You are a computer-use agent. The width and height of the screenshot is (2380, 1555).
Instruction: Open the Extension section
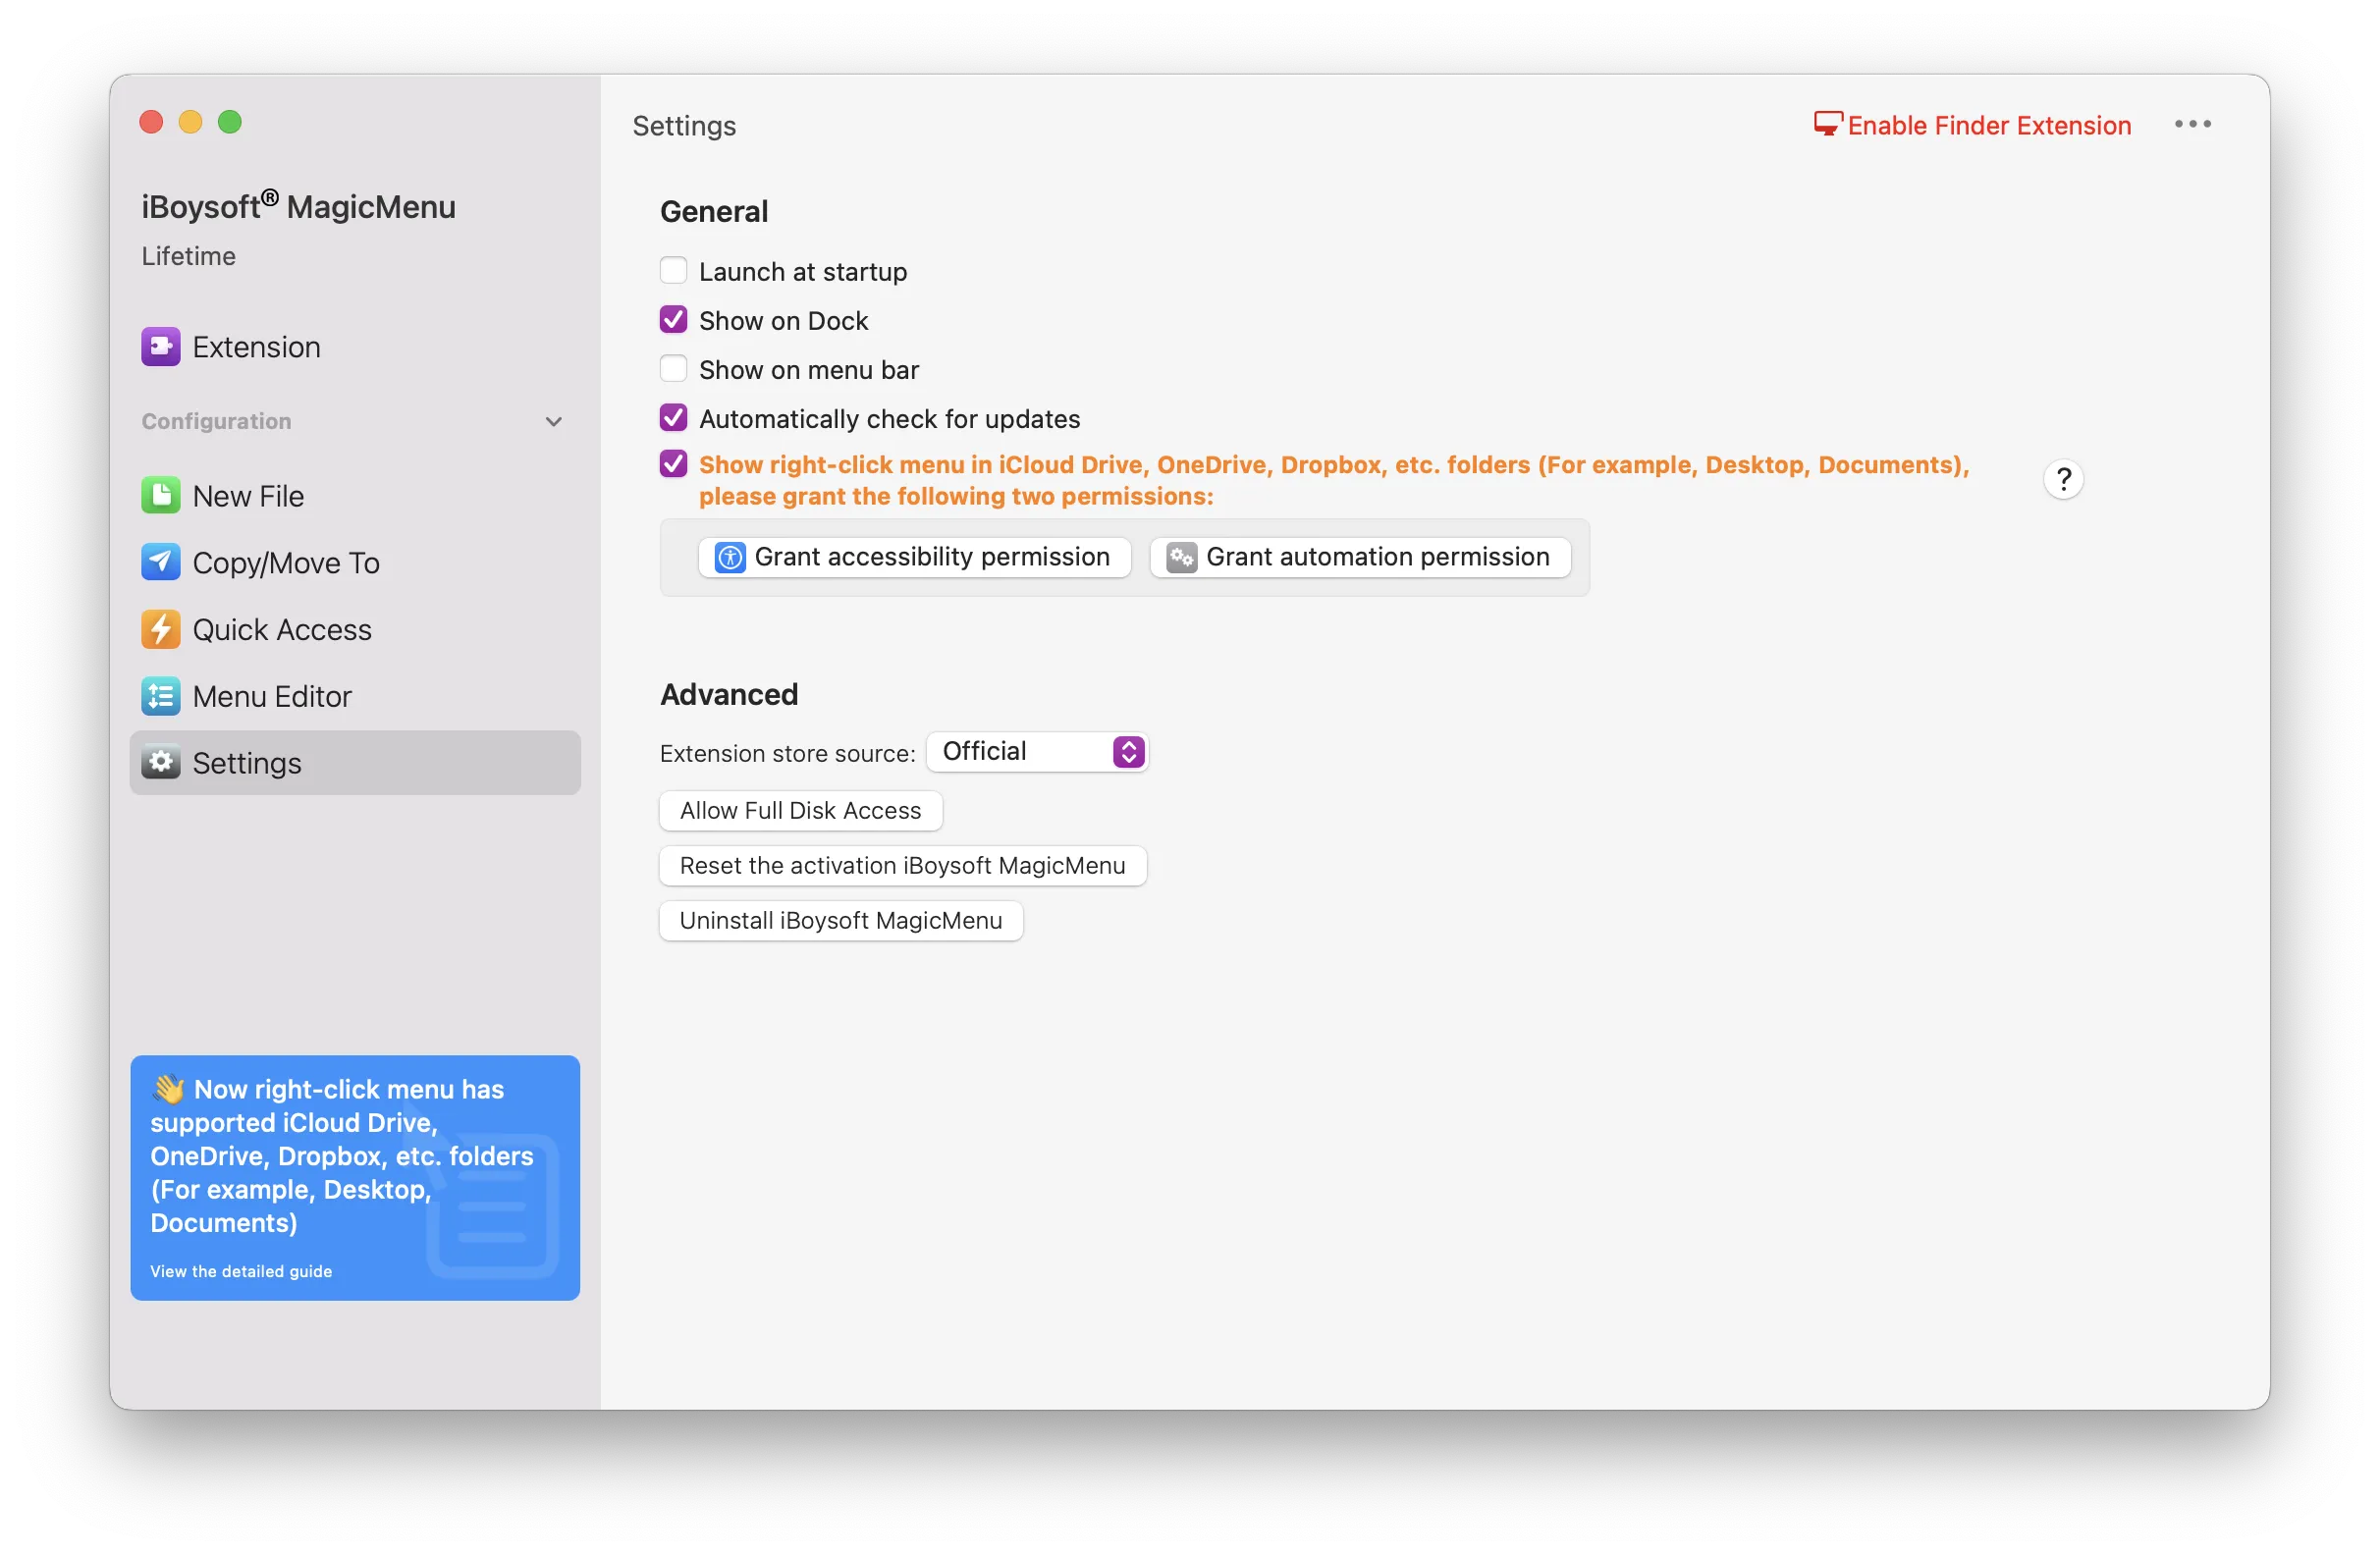click(x=257, y=346)
